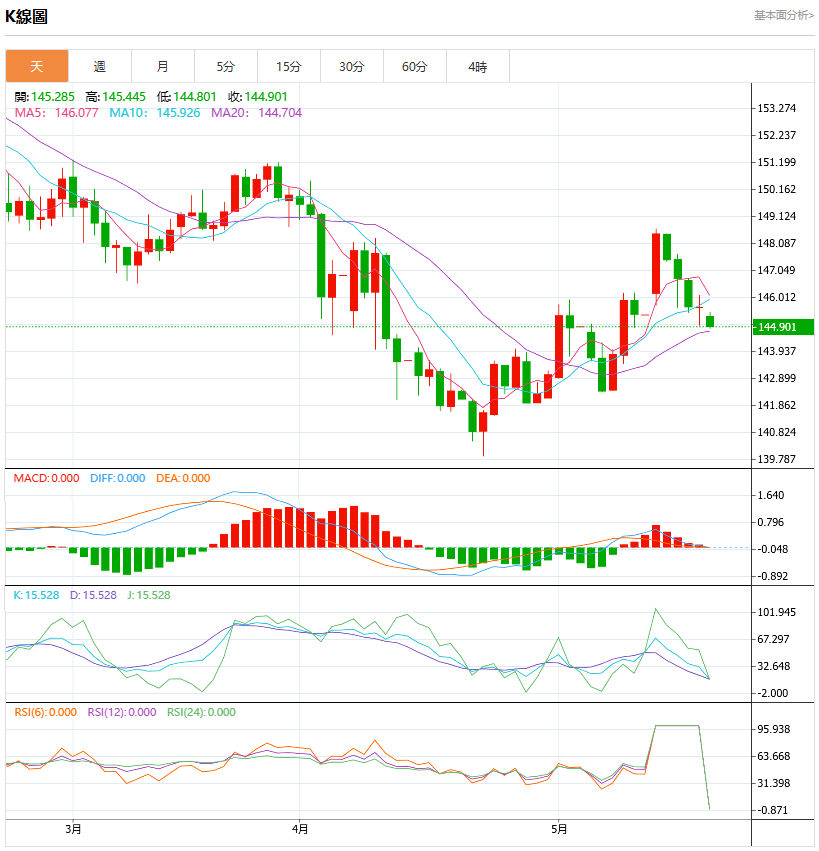Click the 1.640 MACD axis label
This screenshot has width=819, height=851.
(x=771, y=495)
